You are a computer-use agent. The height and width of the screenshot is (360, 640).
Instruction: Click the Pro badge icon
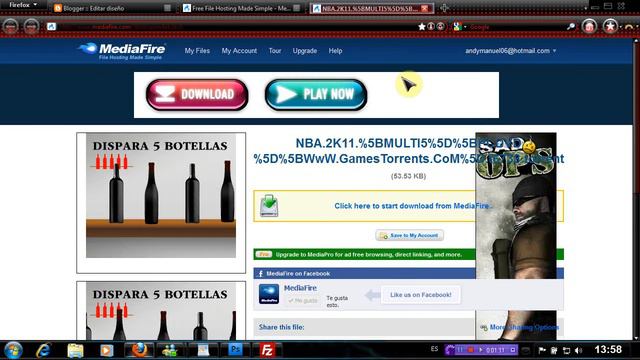pyautogui.click(x=264, y=254)
